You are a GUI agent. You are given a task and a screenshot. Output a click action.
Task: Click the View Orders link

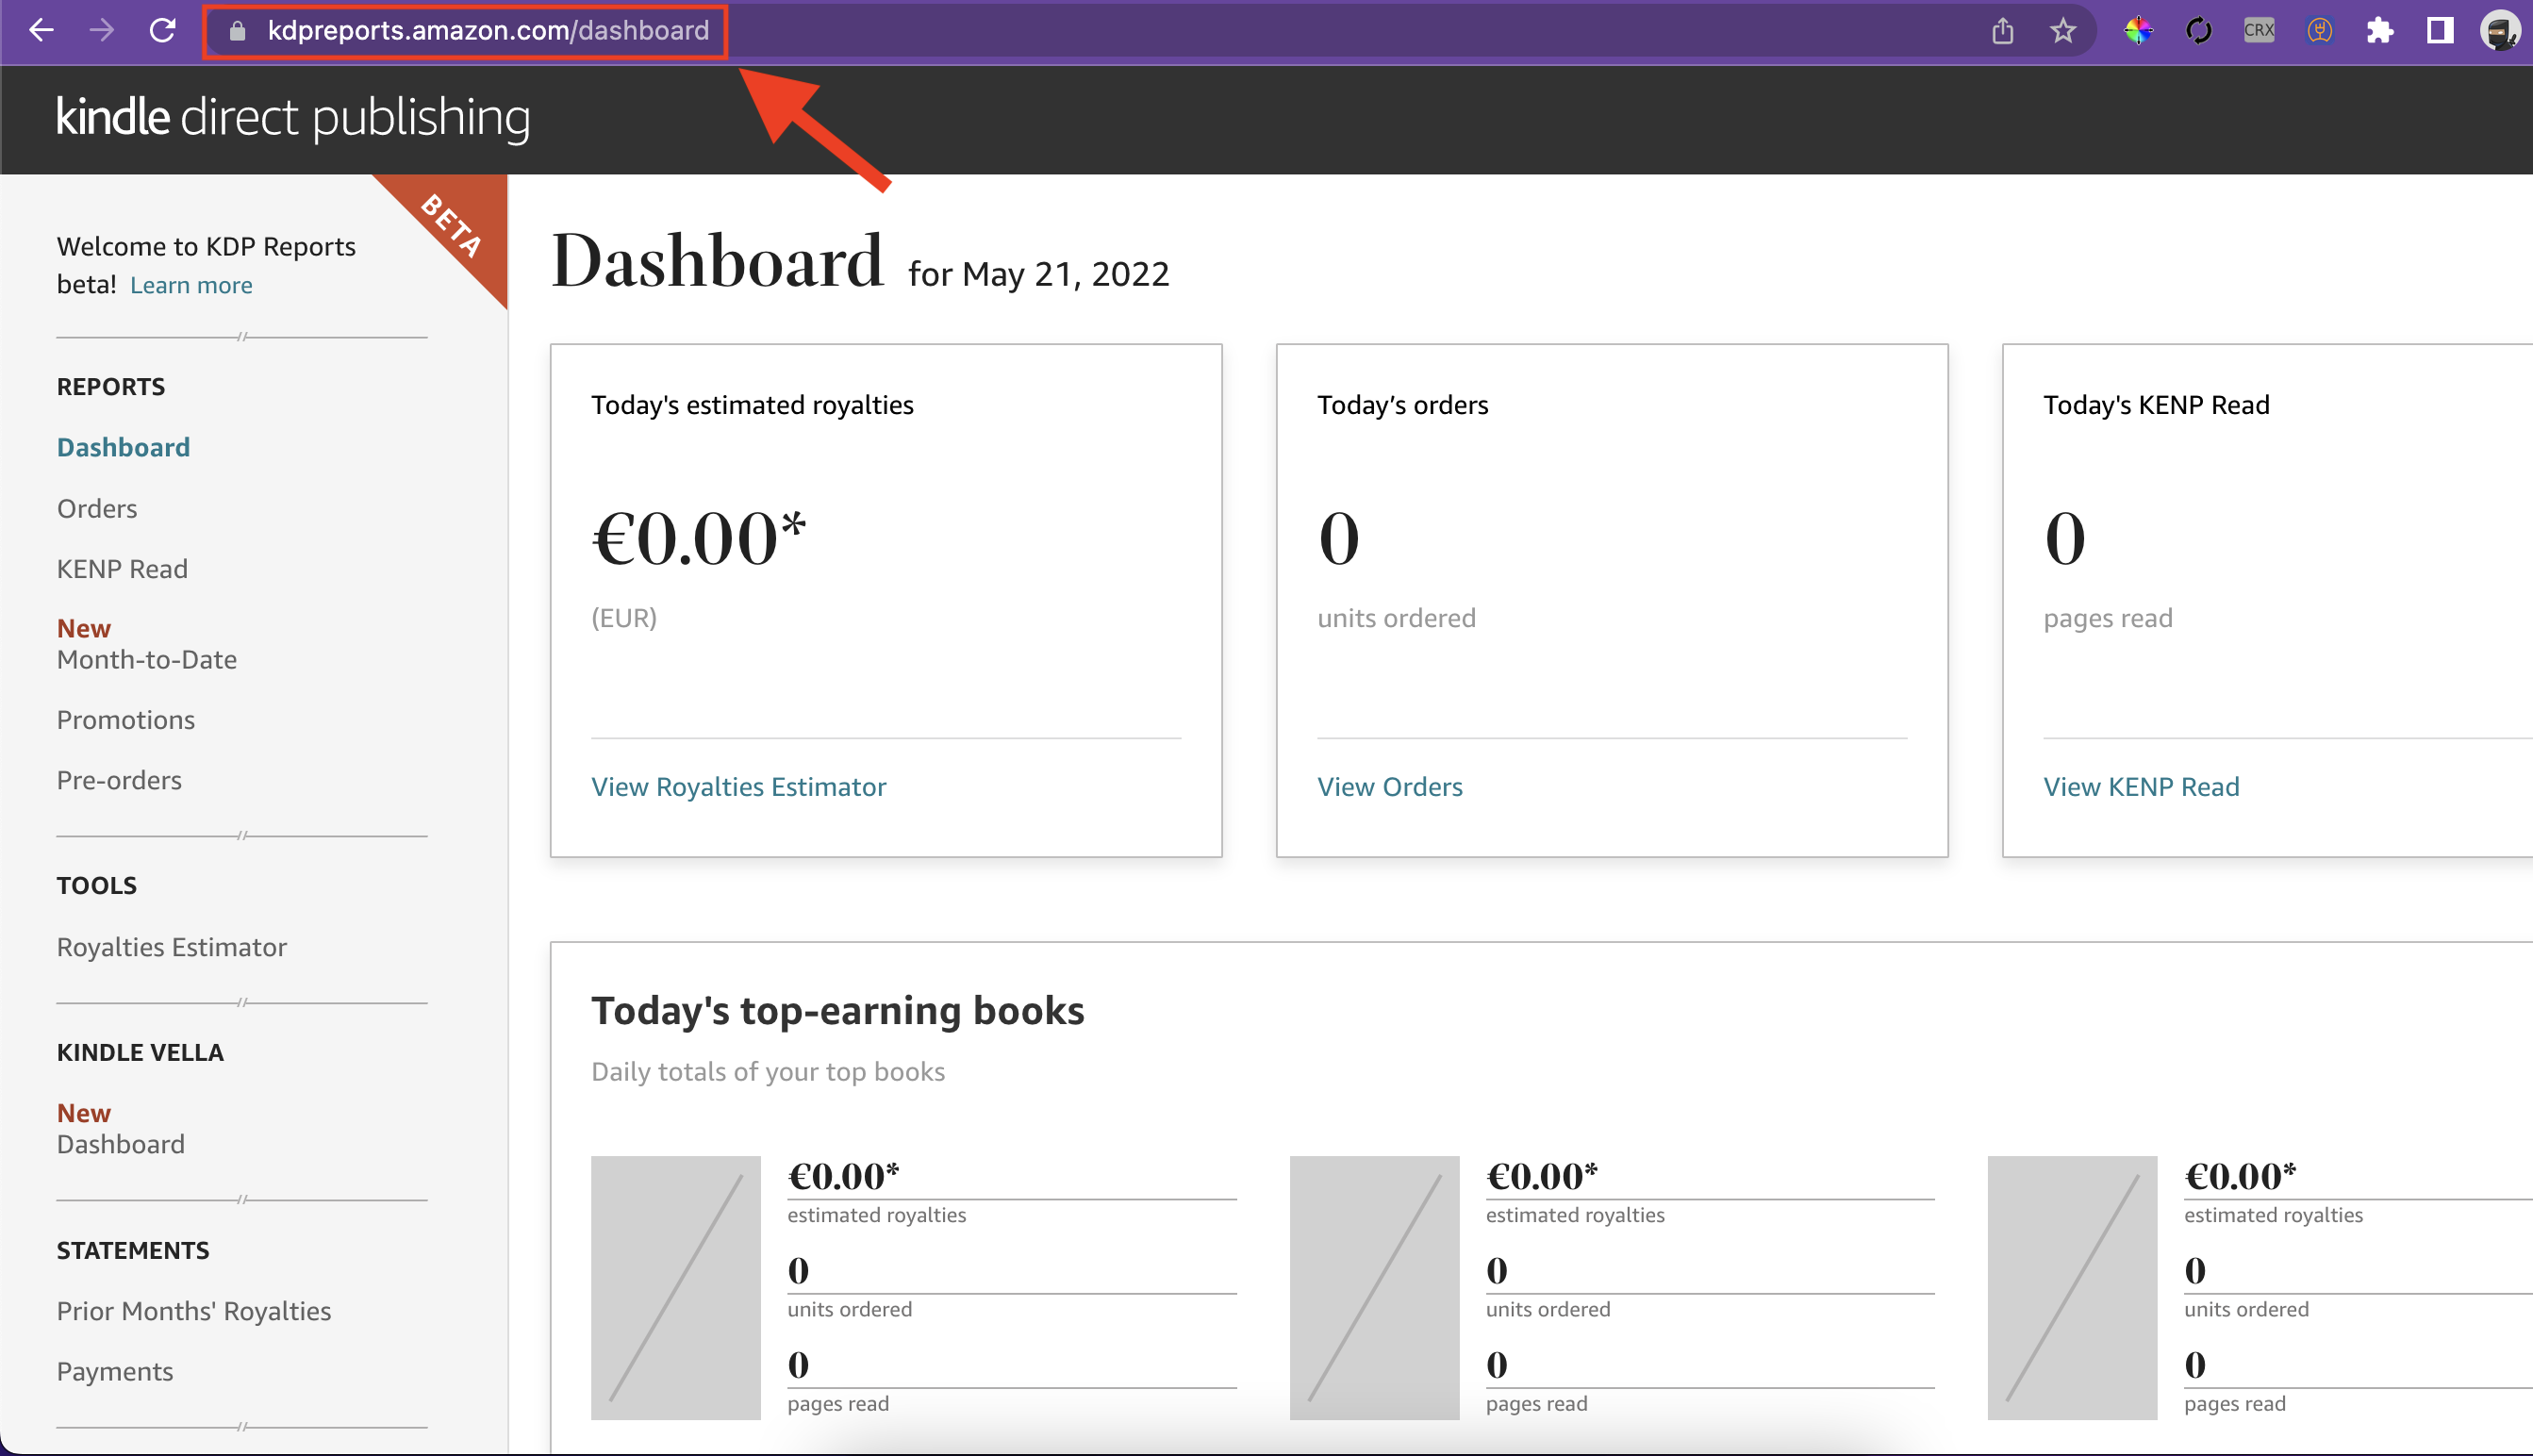point(1389,786)
